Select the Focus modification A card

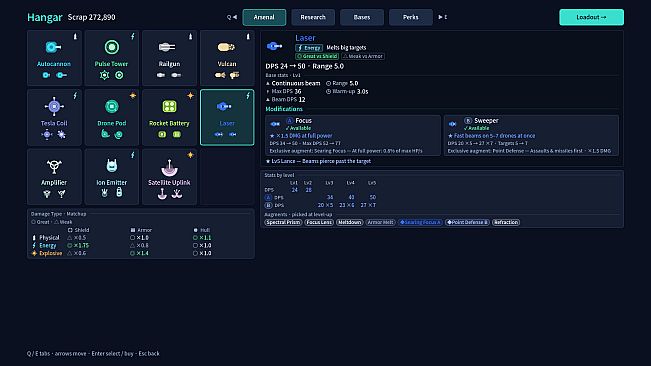(353, 135)
